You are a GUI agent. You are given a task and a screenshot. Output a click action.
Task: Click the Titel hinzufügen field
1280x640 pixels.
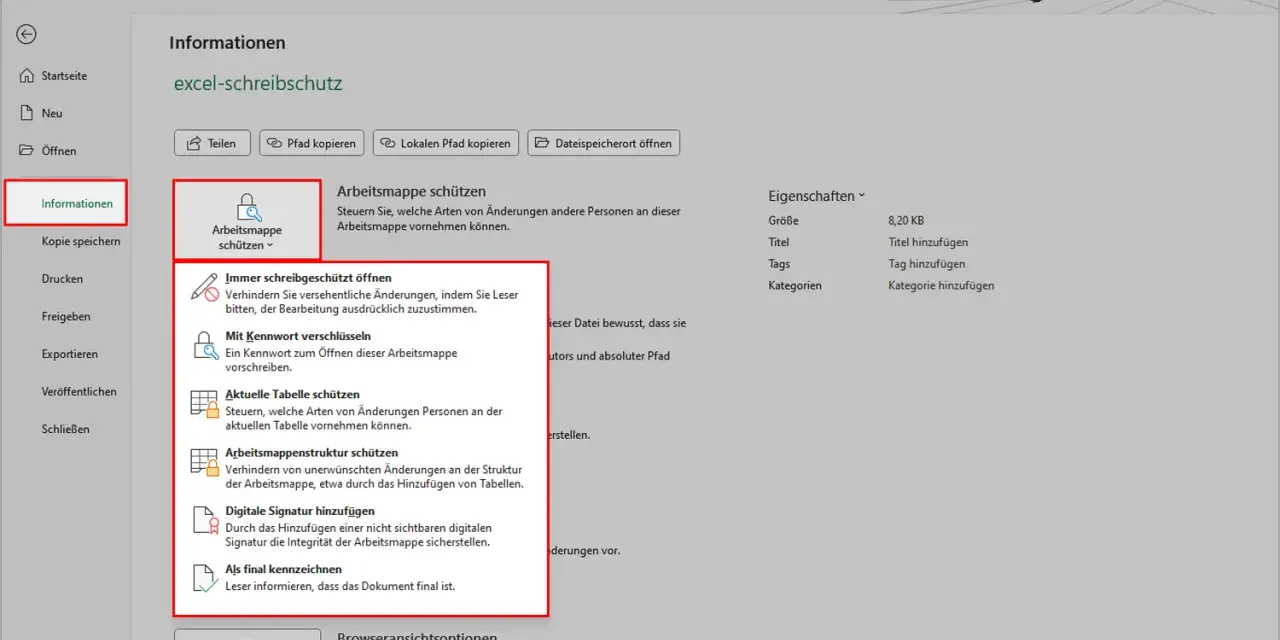point(928,242)
